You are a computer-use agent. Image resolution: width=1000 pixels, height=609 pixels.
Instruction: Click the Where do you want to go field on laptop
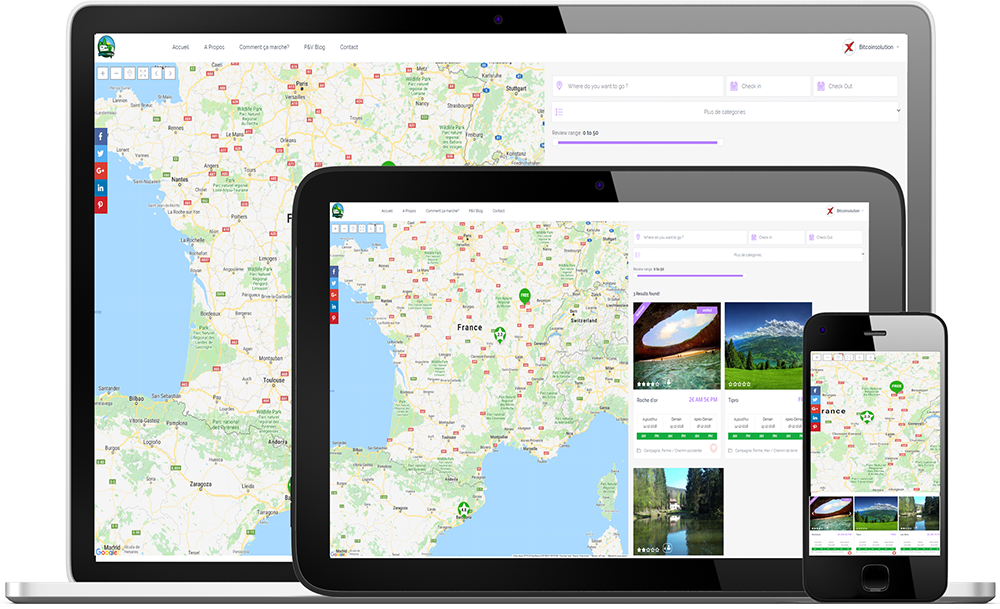[638, 86]
